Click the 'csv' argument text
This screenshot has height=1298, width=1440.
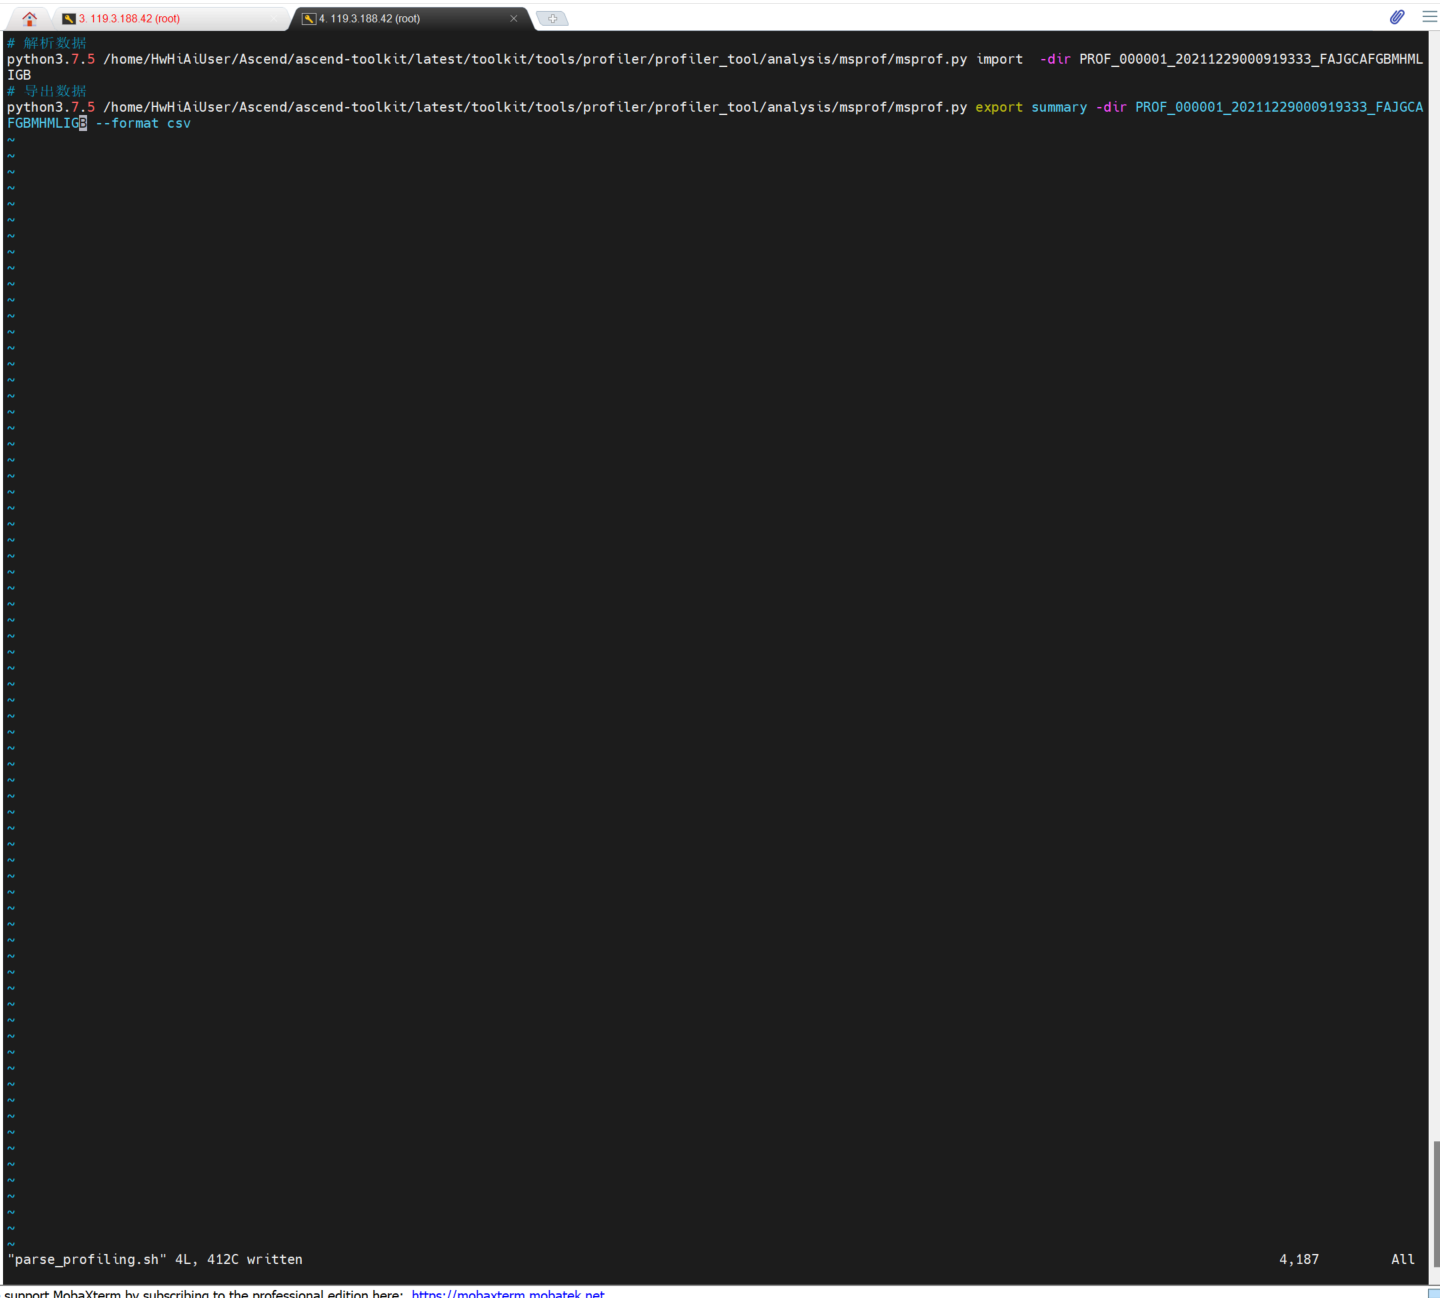click(179, 123)
